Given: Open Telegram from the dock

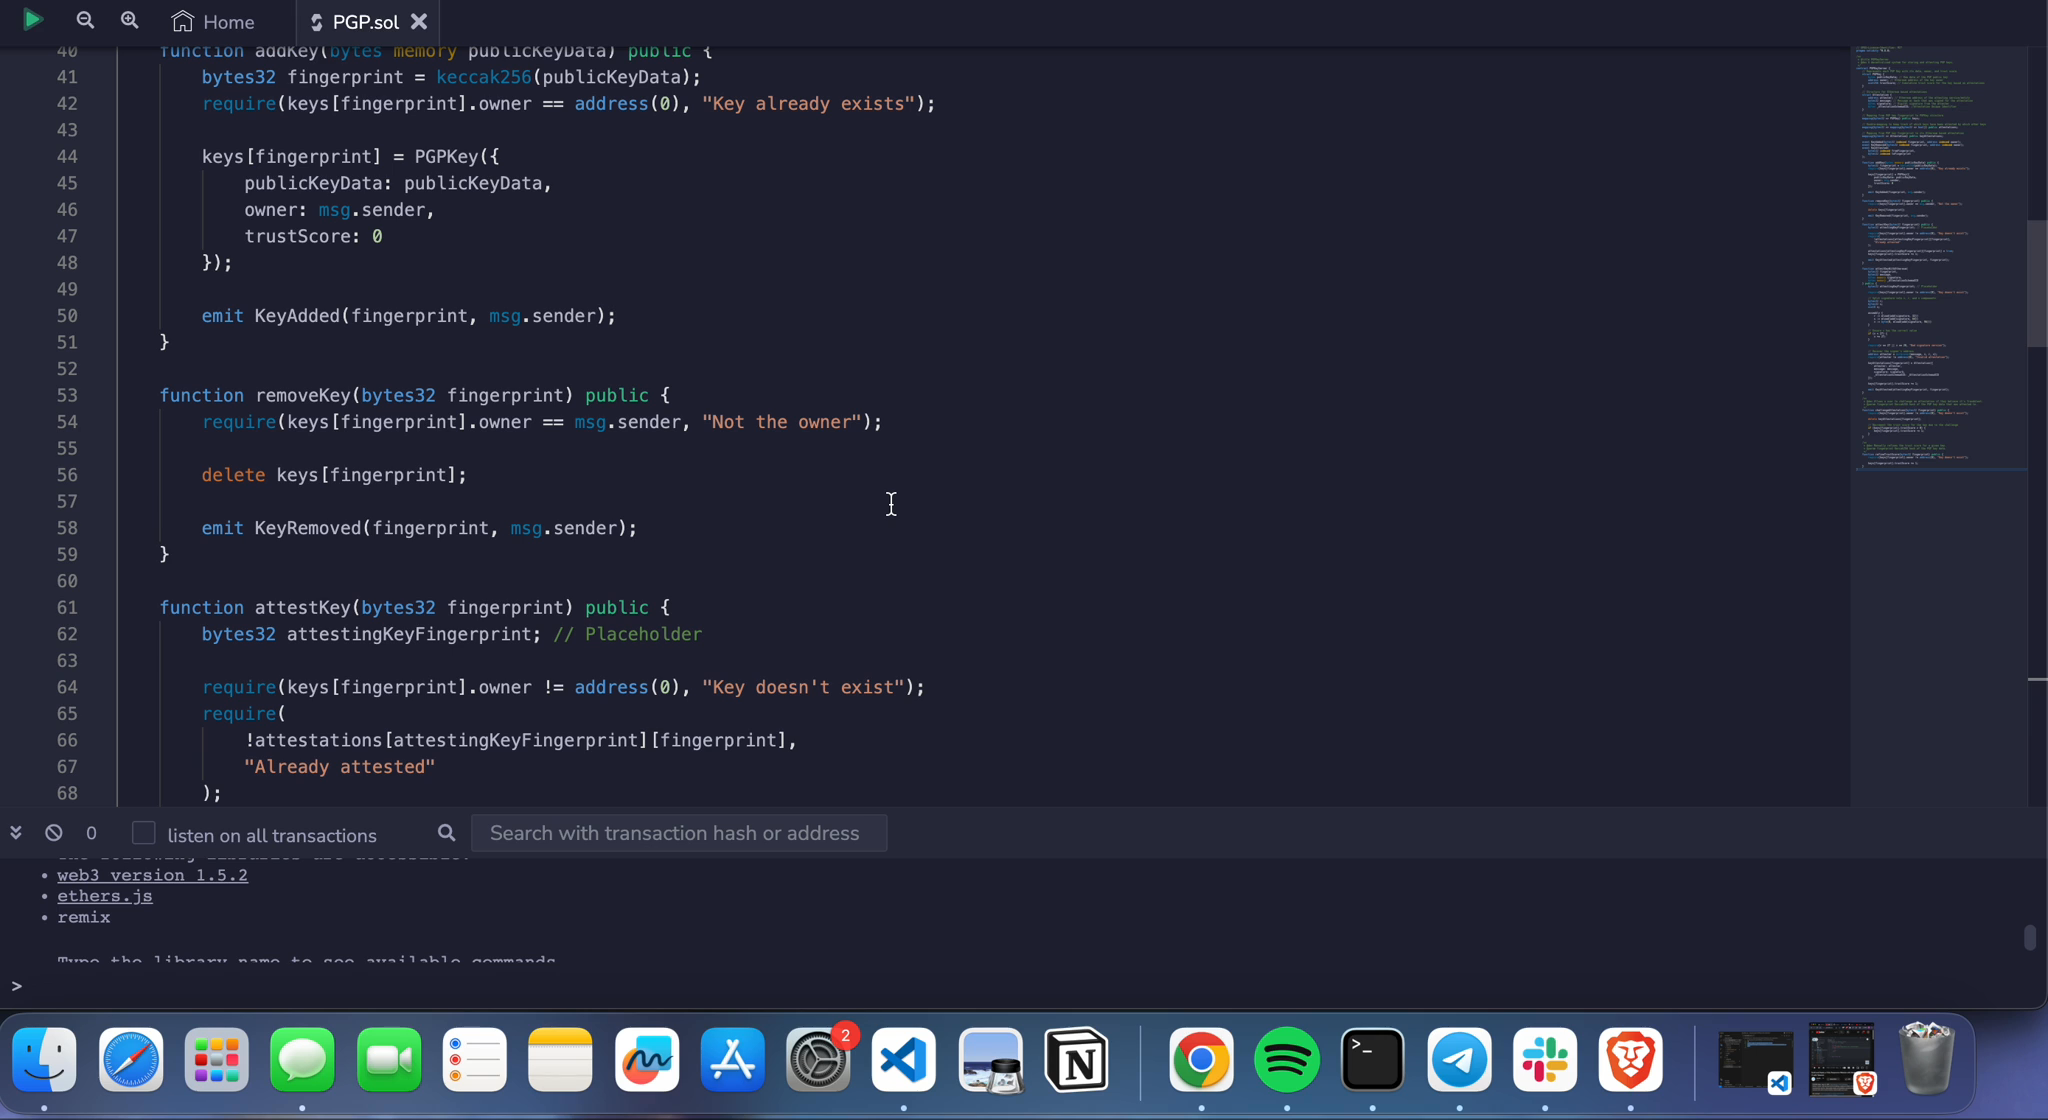Looking at the screenshot, I should pyautogui.click(x=1460, y=1060).
